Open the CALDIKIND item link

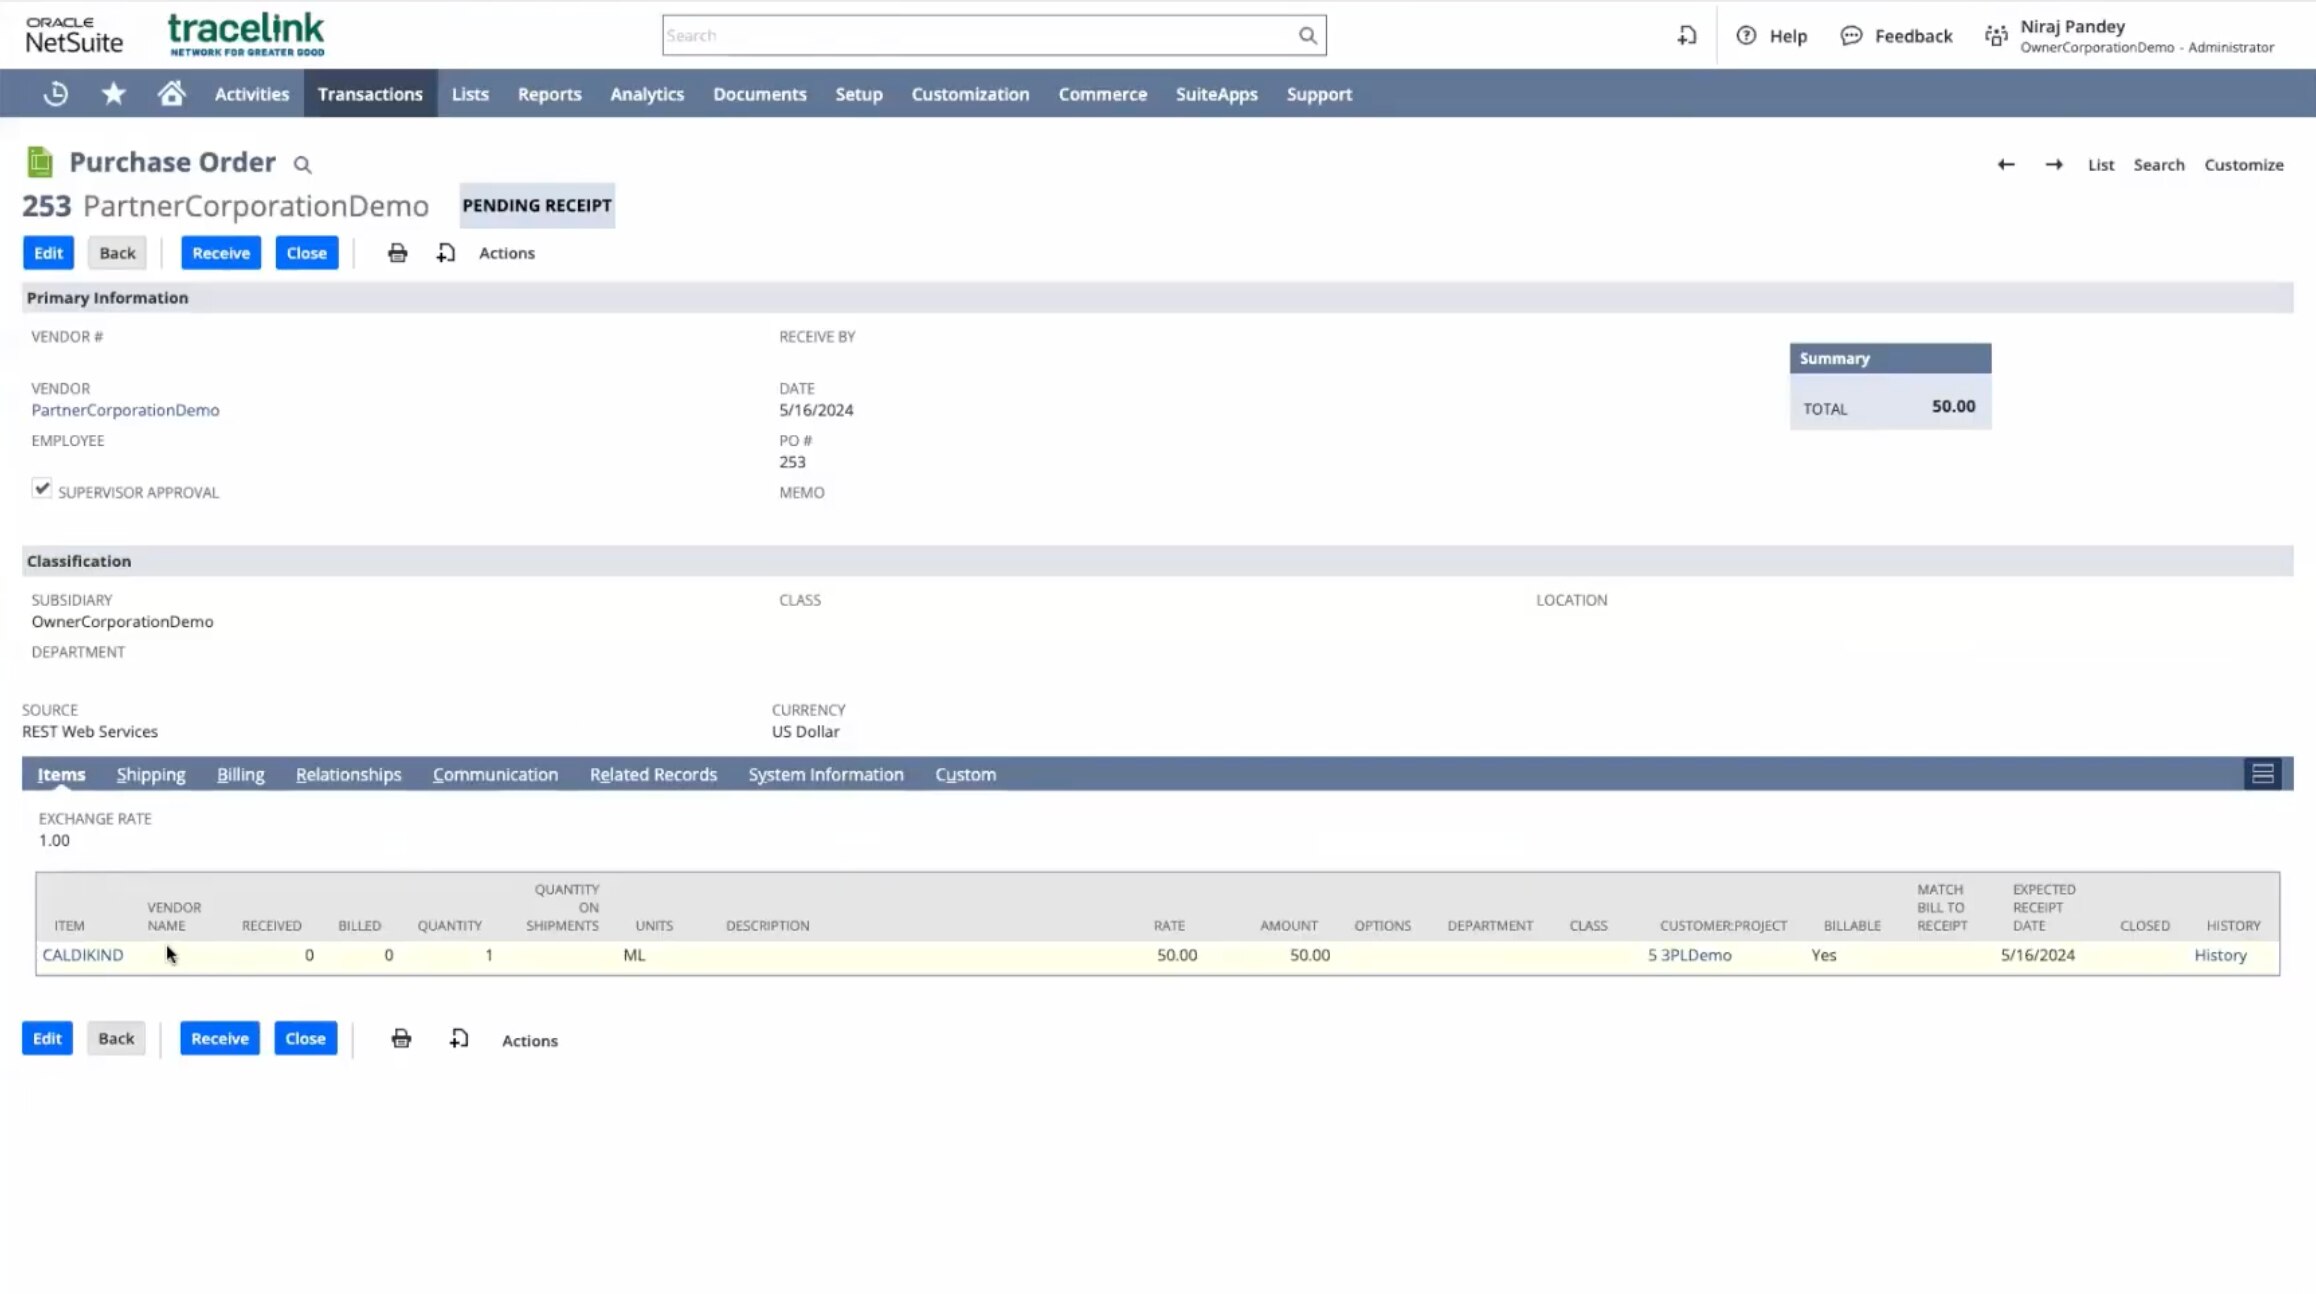pyautogui.click(x=83, y=955)
